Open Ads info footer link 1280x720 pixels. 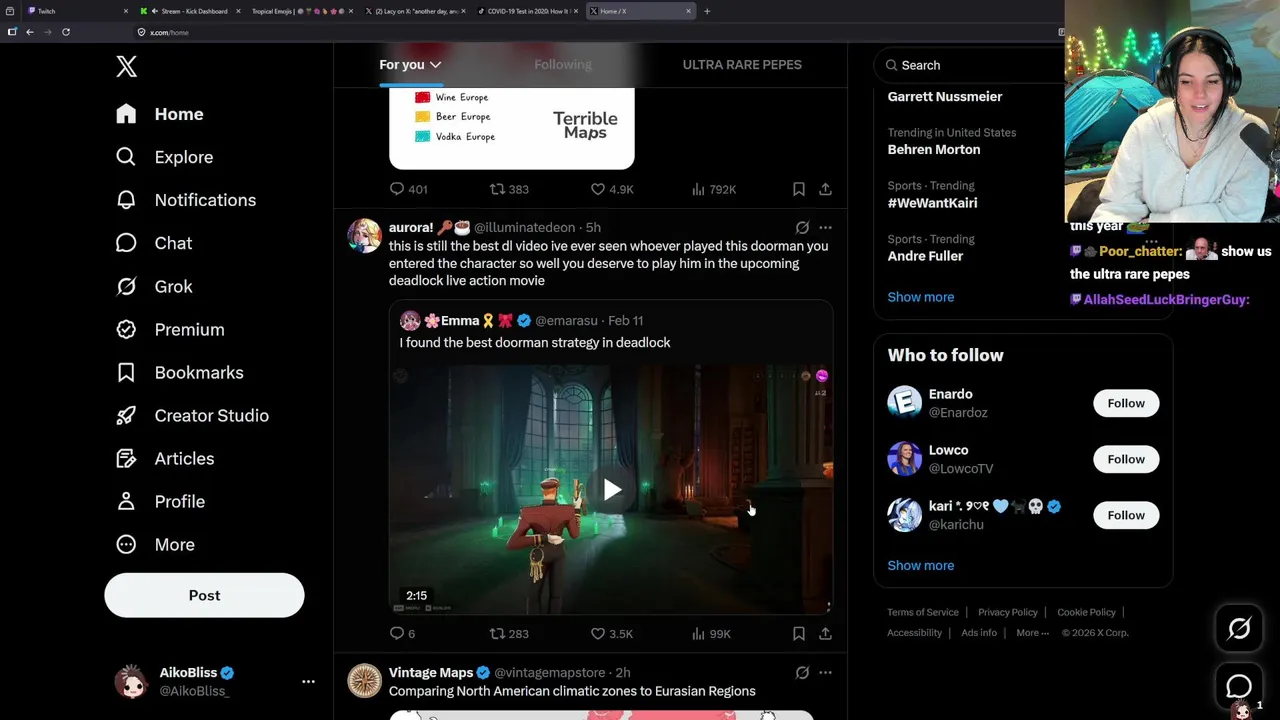pos(979,633)
